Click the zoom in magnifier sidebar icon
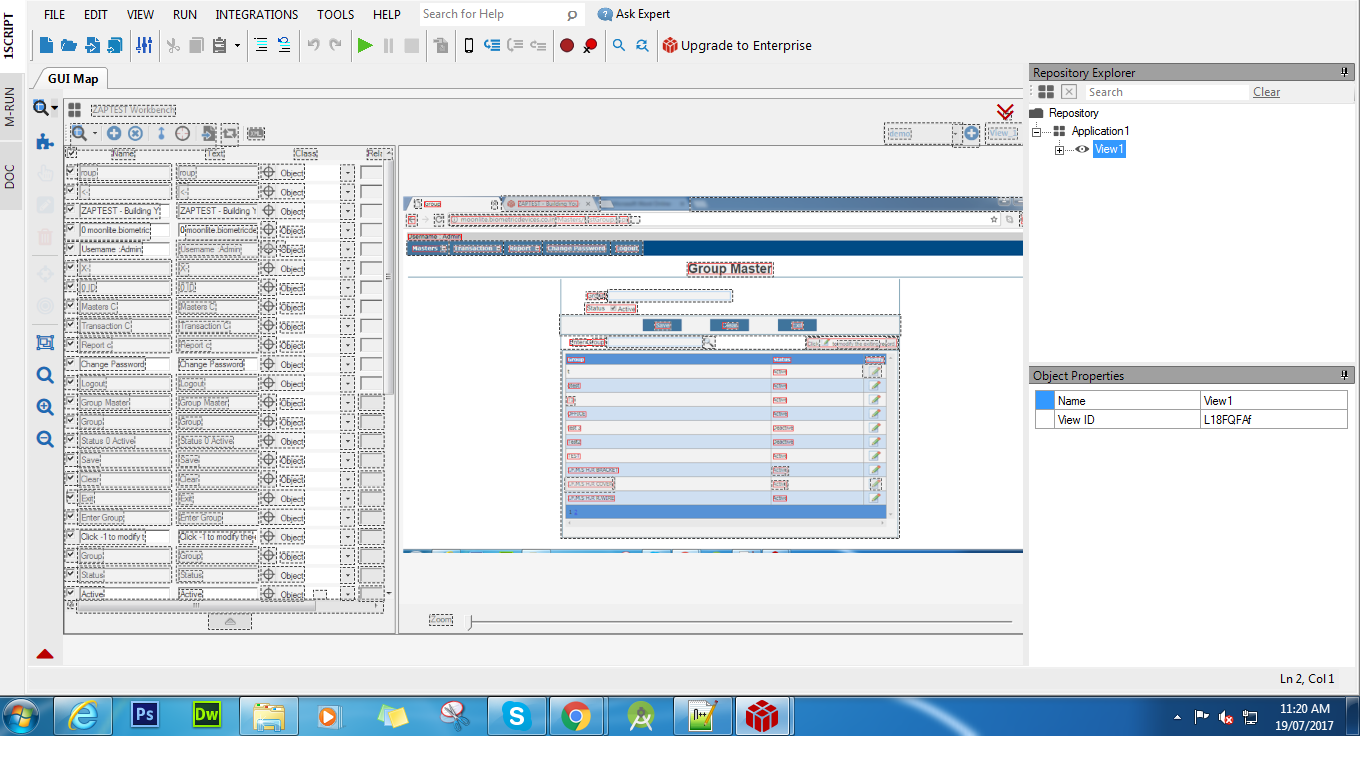Viewport: 1366px width, 768px height. [x=45, y=407]
